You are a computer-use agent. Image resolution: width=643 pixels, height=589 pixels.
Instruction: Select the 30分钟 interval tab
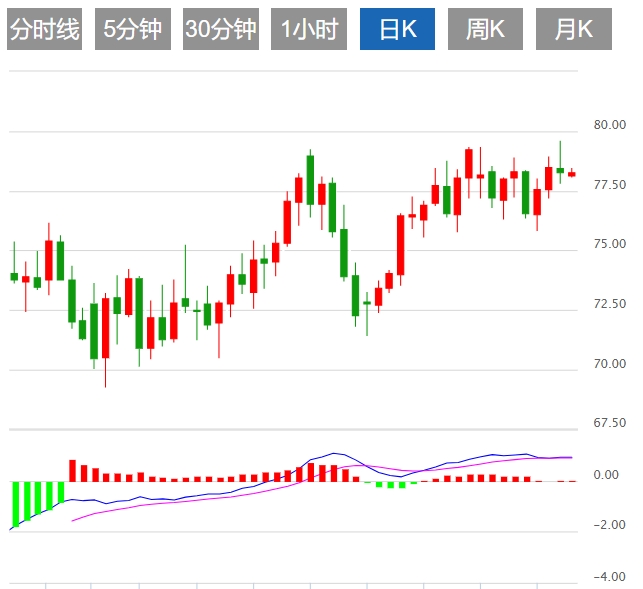point(221,29)
